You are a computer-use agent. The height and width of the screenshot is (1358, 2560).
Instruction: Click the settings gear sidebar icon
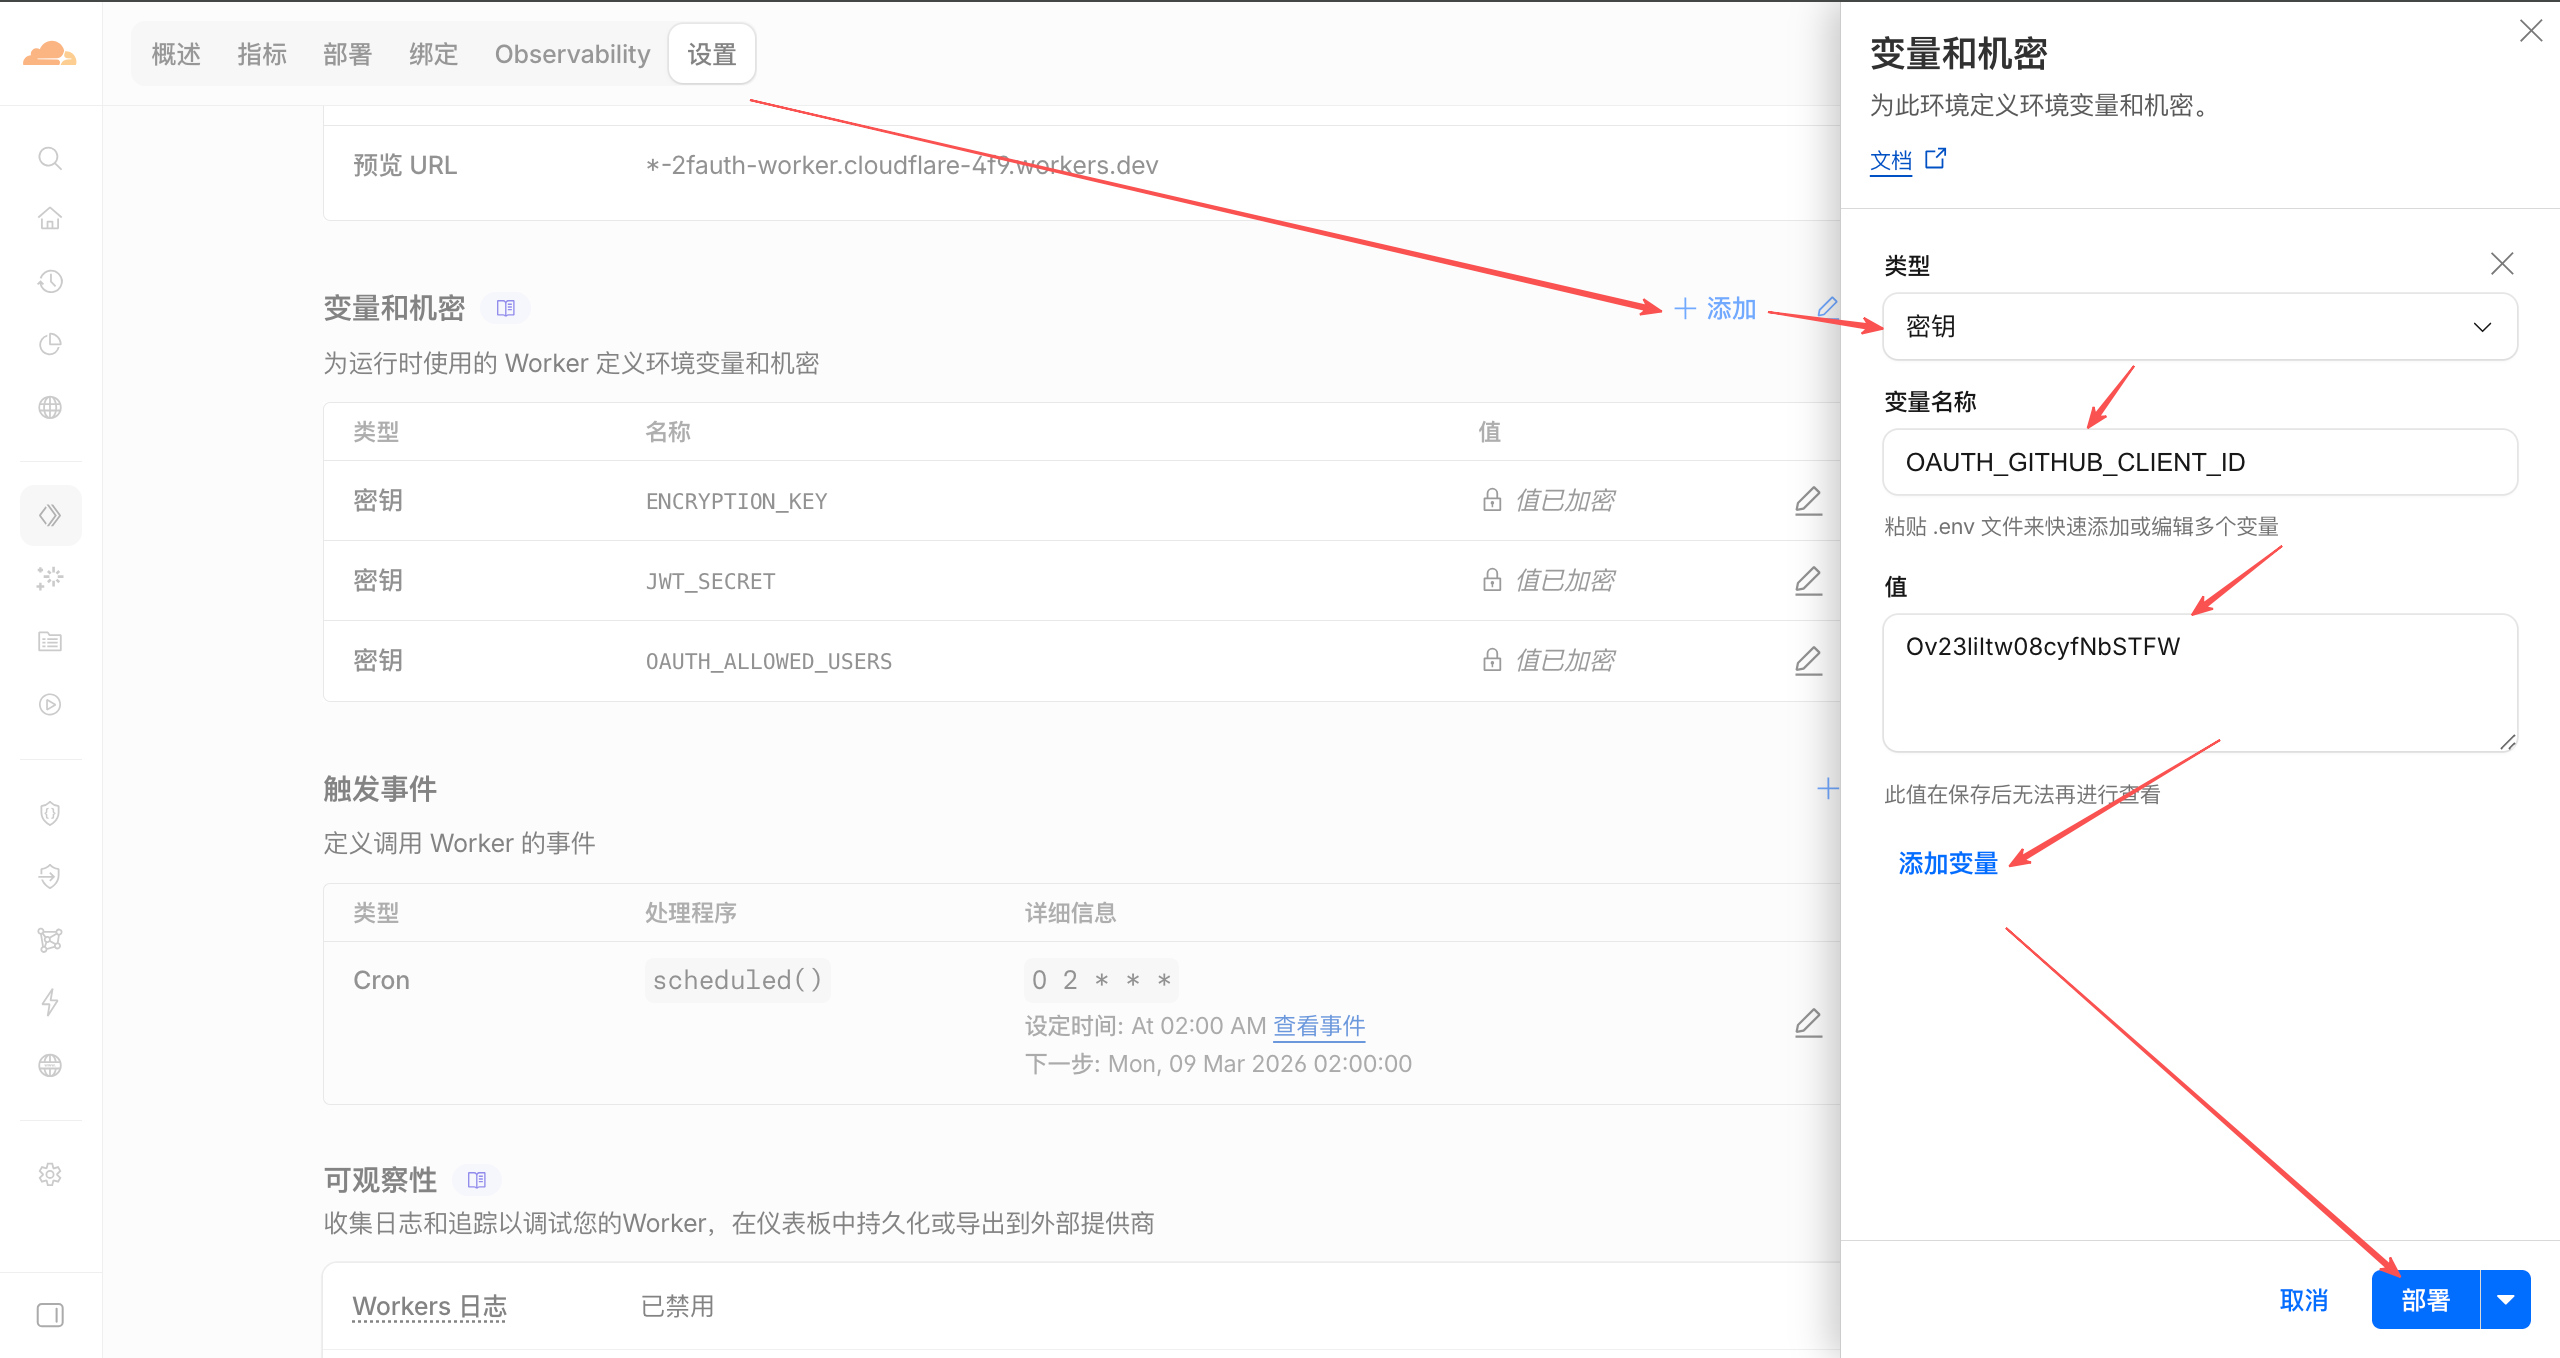tap(50, 1174)
